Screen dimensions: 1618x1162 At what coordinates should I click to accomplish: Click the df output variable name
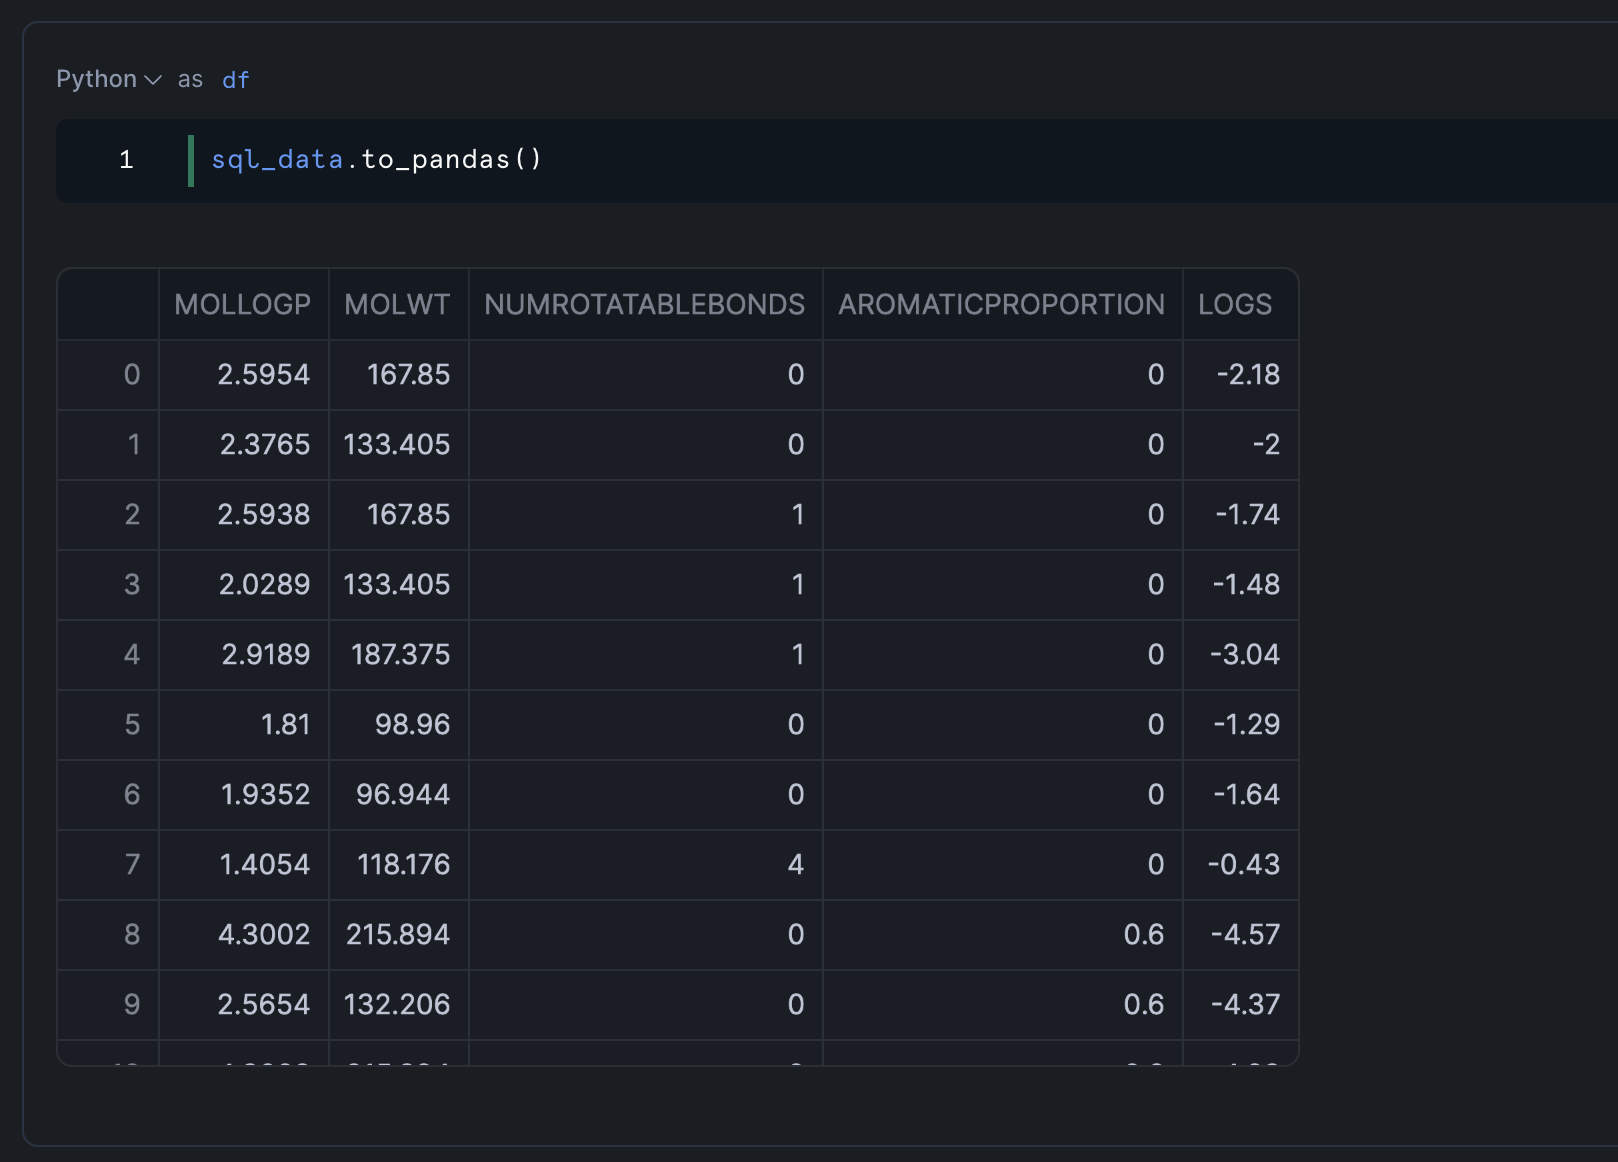[236, 80]
